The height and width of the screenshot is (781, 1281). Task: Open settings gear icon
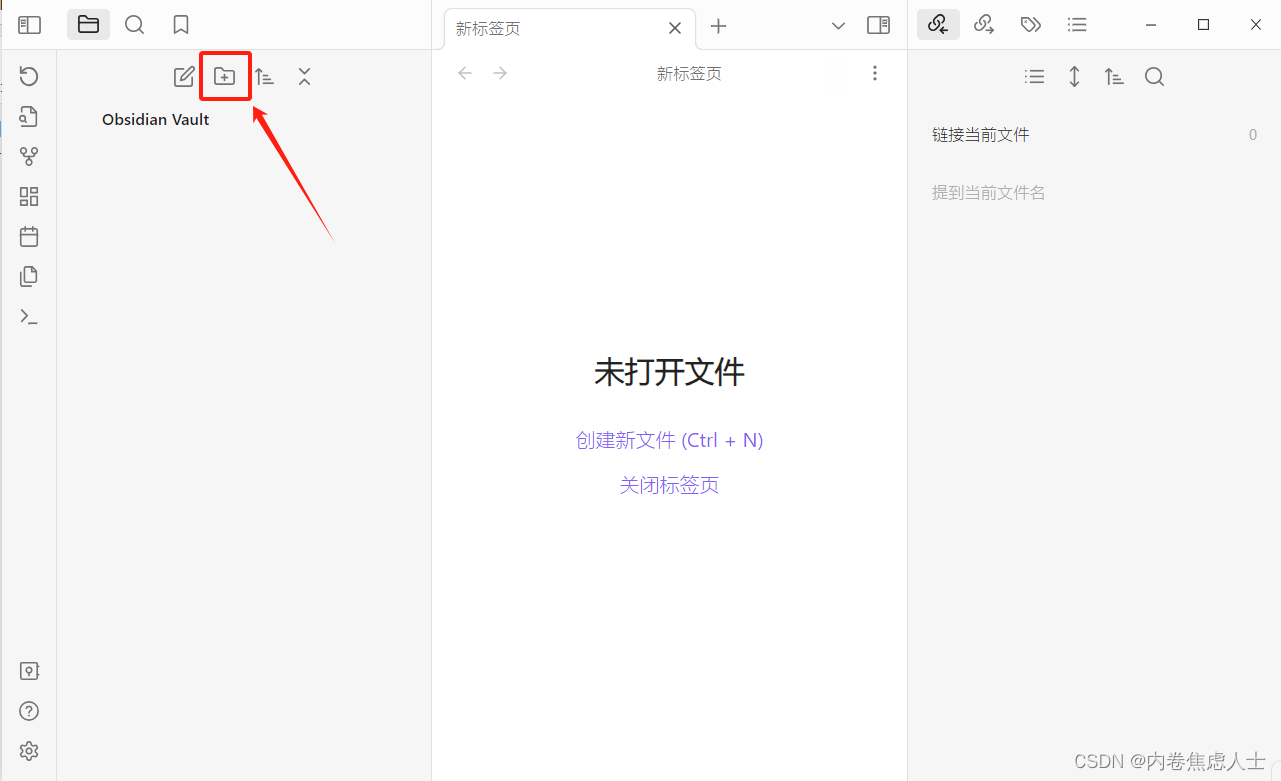(29, 751)
